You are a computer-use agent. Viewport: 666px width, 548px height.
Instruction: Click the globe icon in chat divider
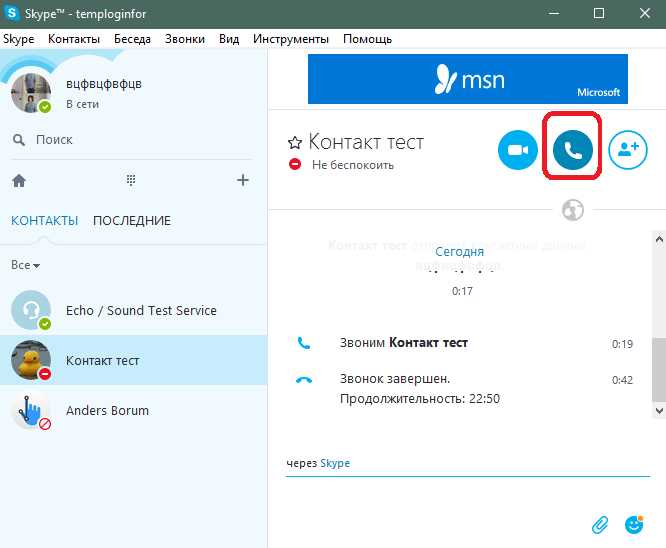pyautogui.click(x=573, y=210)
